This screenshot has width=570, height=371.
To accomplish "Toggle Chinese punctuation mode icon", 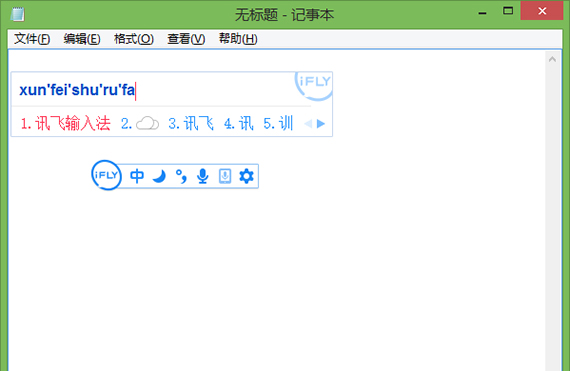I will tap(181, 176).
